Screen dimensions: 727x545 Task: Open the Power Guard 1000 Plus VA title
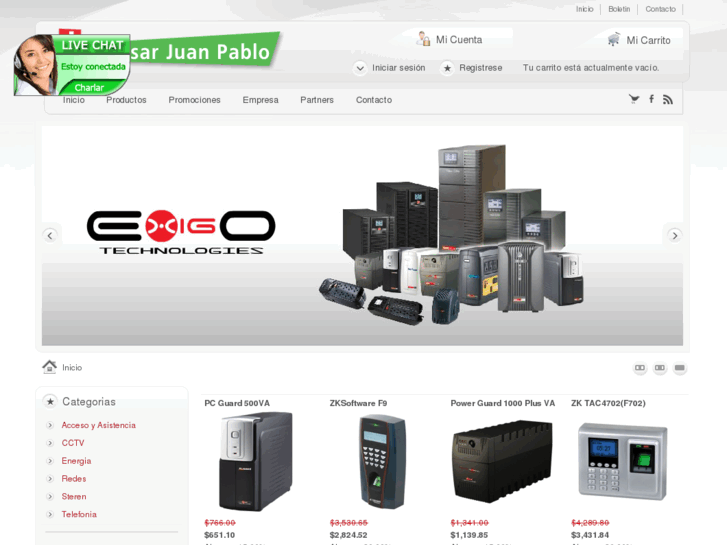click(x=503, y=403)
